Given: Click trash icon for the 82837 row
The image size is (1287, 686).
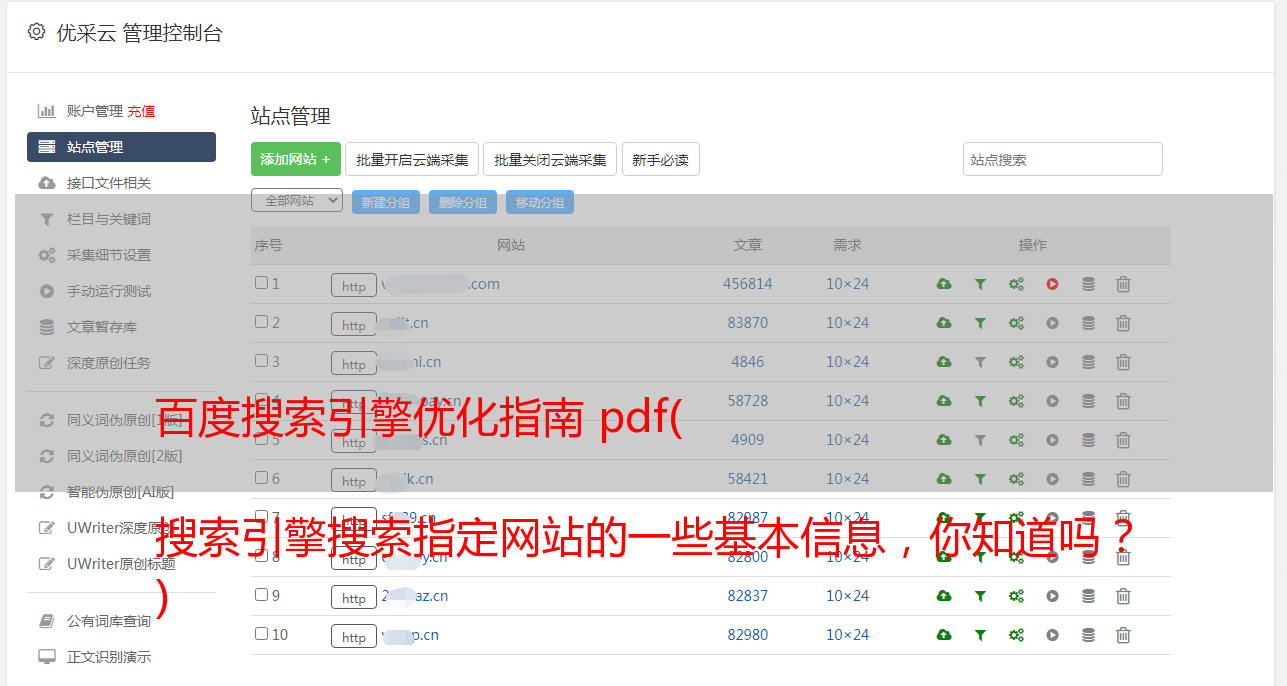Looking at the screenshot, I should pos(1123,596).
